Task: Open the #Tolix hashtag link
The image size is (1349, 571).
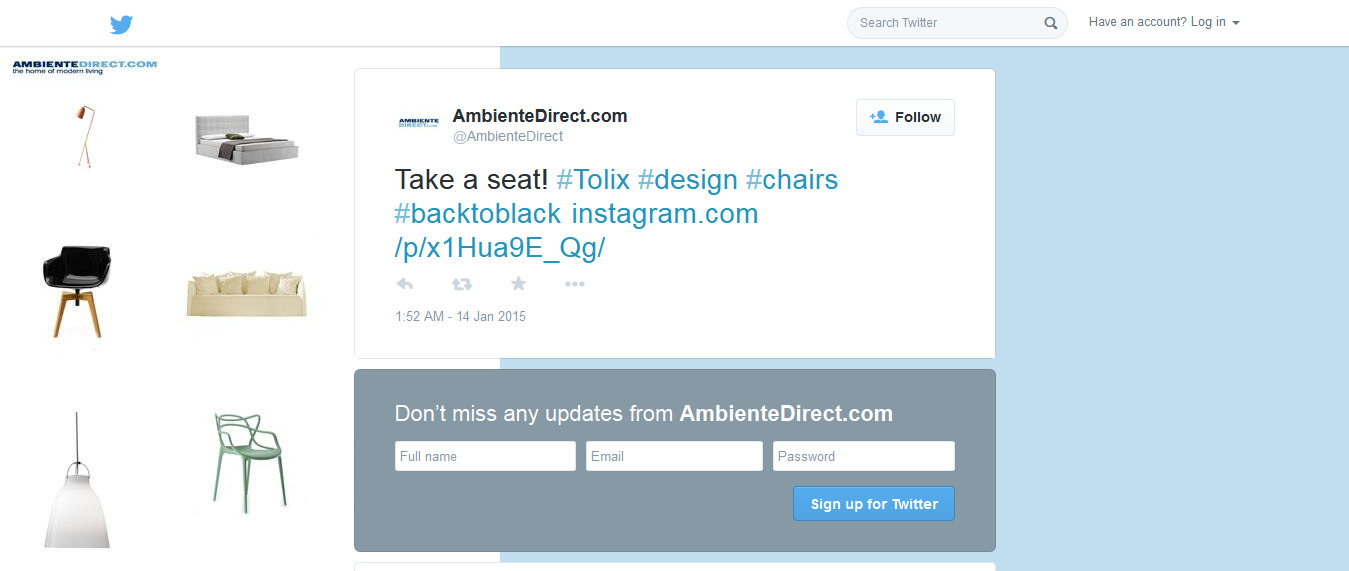Action: click(593, 180)
